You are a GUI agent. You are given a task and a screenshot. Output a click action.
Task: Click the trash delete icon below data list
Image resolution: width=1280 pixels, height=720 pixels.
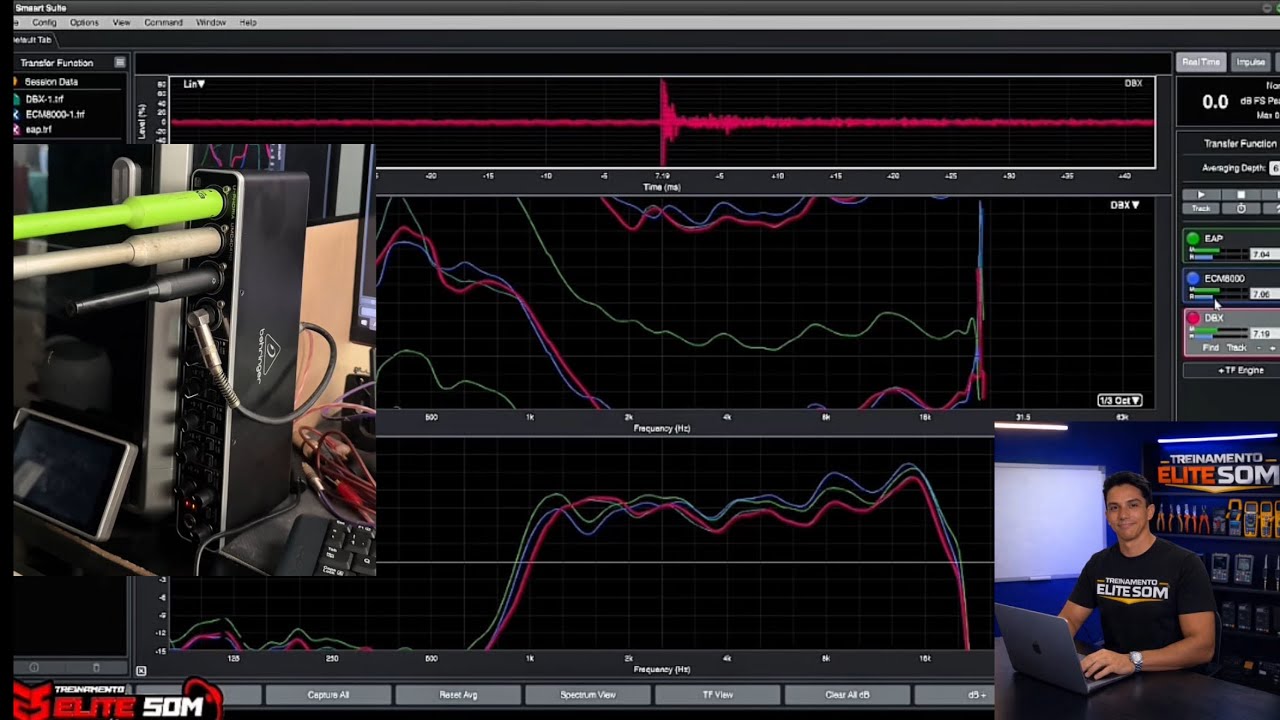(x=96, y=667)
